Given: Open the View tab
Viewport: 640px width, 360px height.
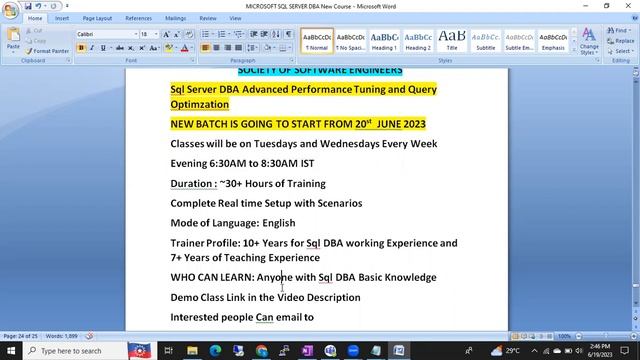Looking at the screenshot, I should click(x=235, y=18).
